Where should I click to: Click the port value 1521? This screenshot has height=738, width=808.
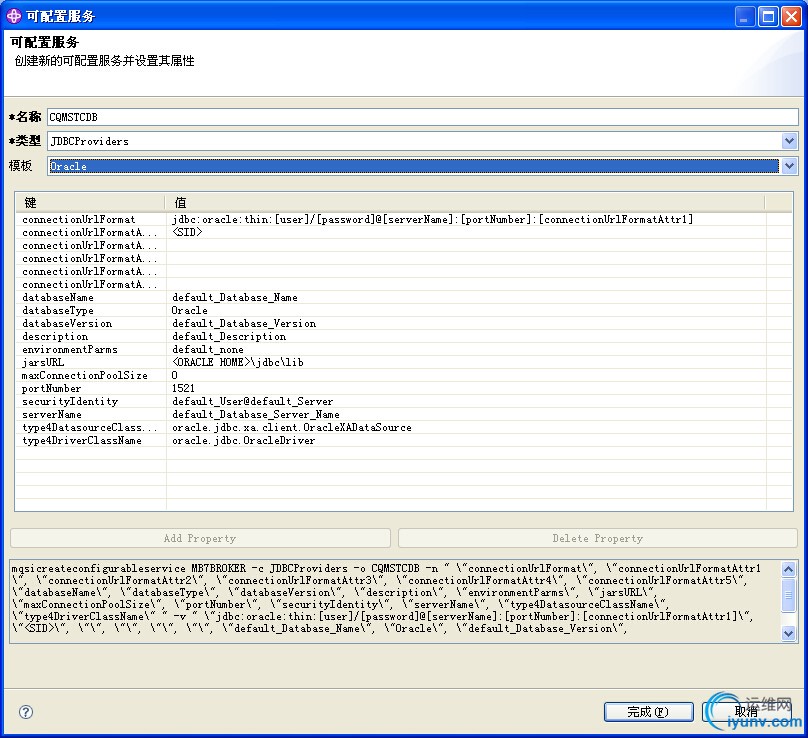click(x=183, y=388)
